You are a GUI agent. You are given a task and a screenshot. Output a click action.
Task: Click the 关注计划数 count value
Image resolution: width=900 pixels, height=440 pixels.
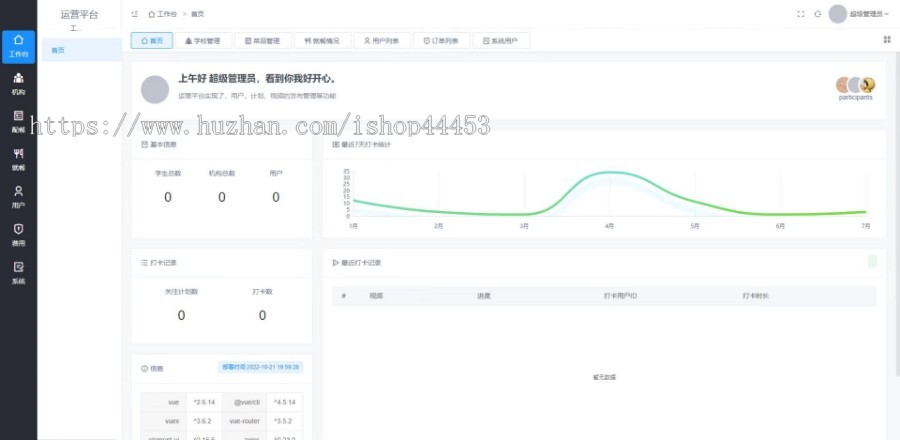pos(181,316)
